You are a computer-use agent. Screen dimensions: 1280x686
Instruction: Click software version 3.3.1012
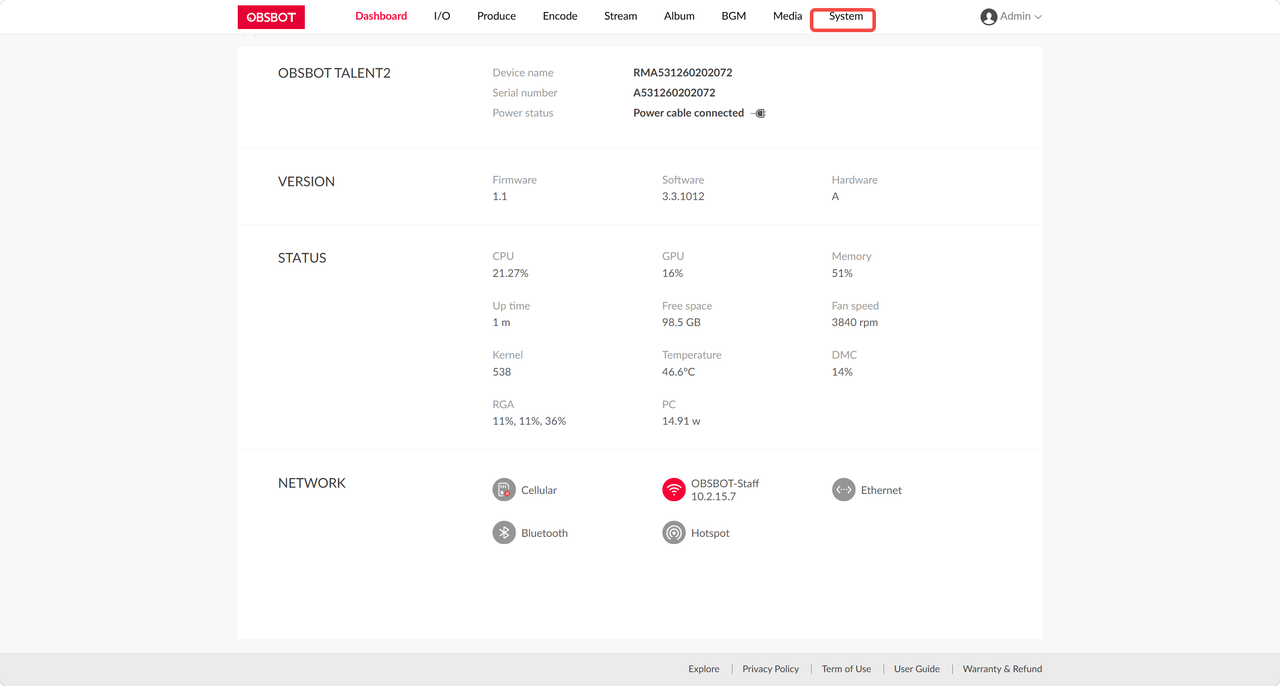click(683, 196)
